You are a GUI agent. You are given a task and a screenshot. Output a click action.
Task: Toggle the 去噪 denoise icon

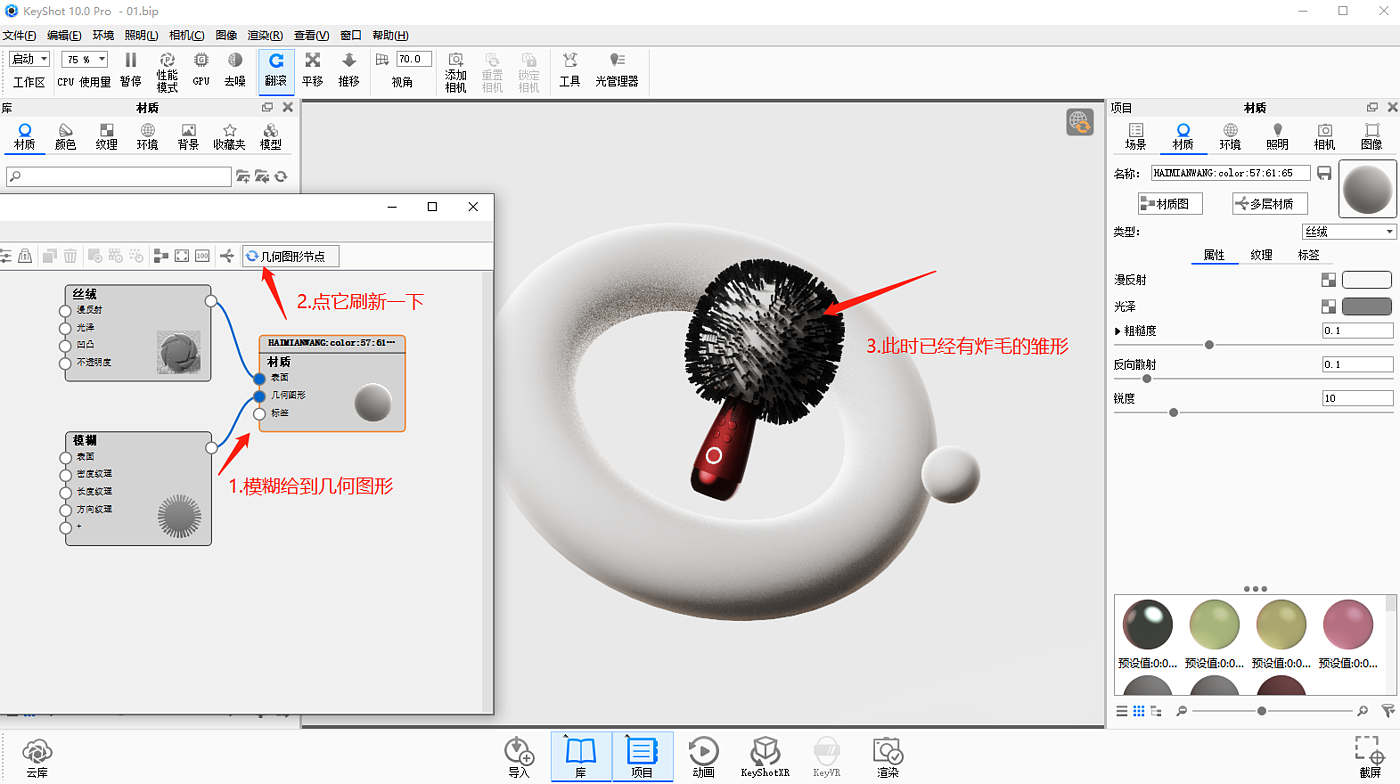[234, 69]
